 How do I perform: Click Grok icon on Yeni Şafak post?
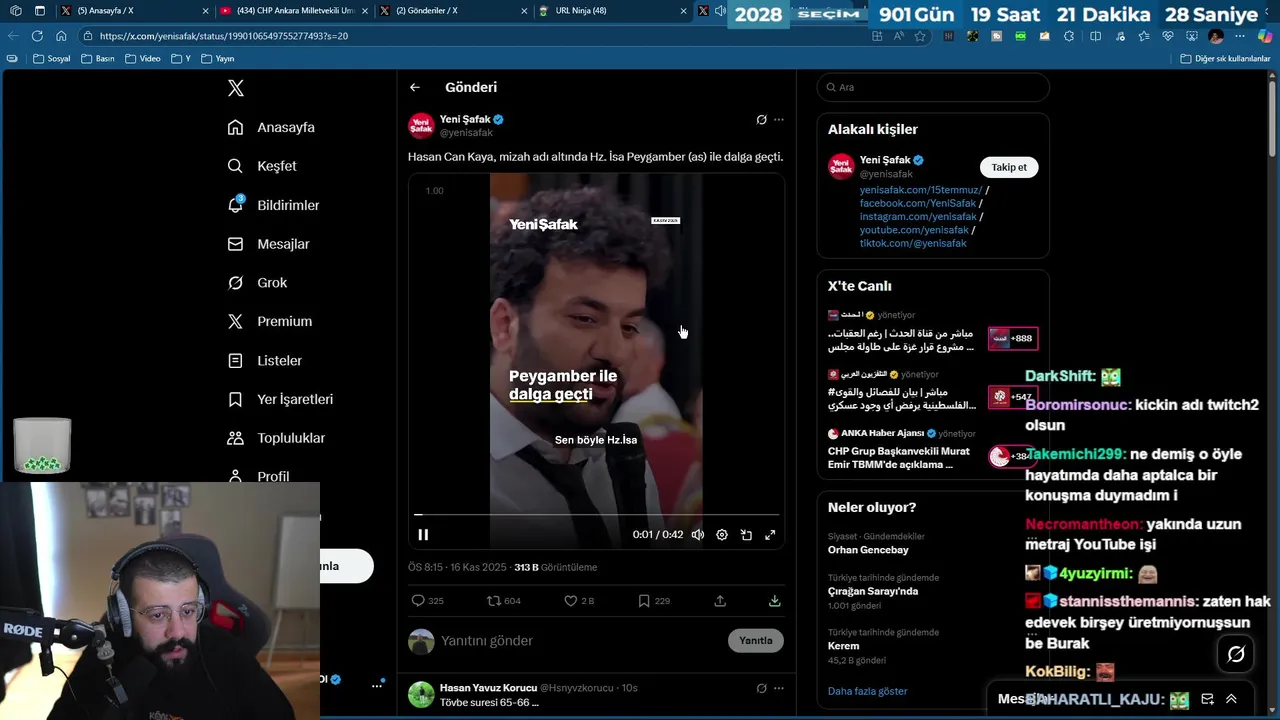click(x=761, y=120)
